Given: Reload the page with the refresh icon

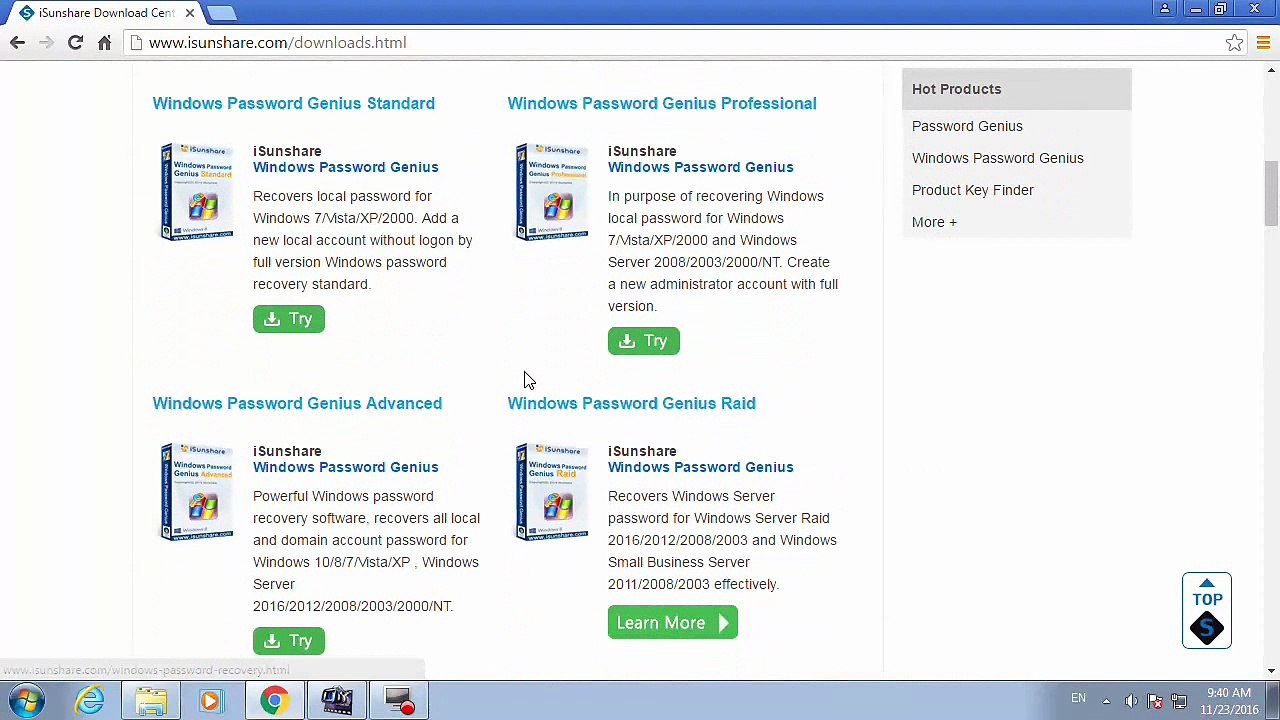Looking at the screenshot, I should click(x=75, y=43).
